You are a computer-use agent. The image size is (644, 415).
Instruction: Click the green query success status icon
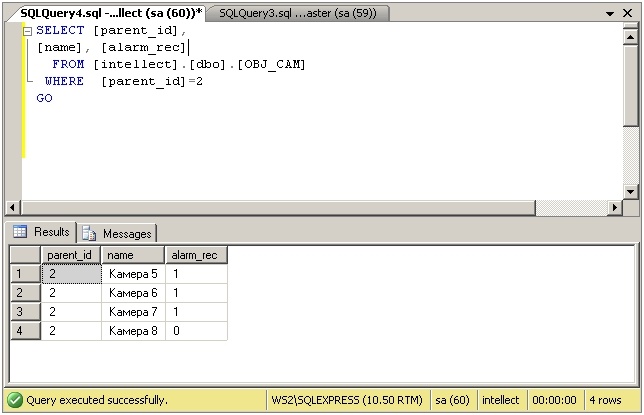[14, 400]
